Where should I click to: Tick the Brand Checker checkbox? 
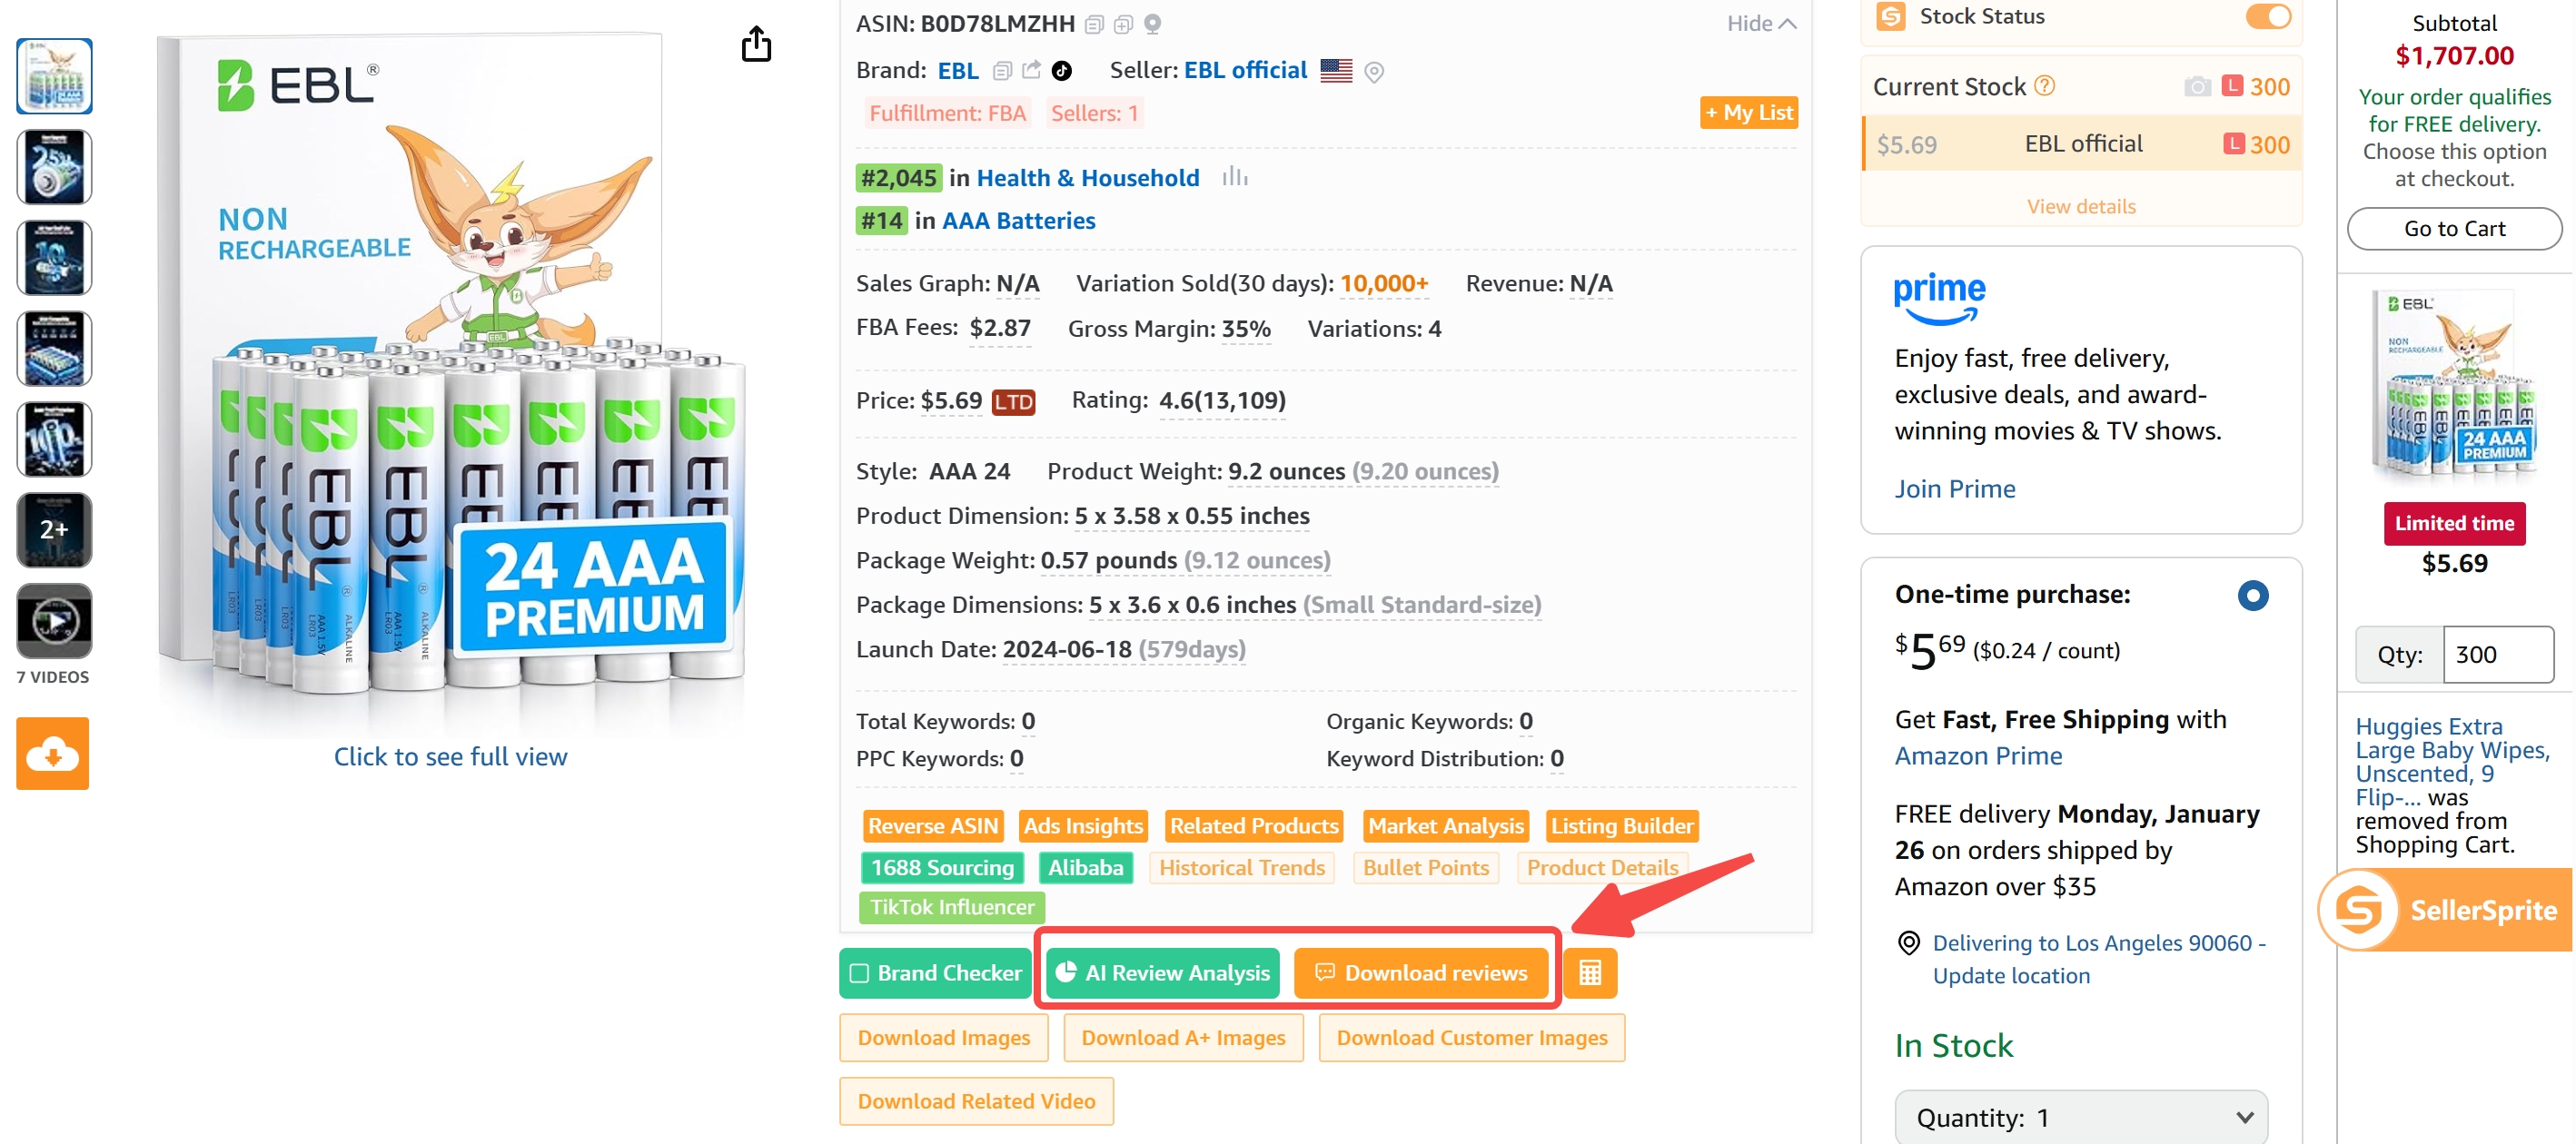(860, 972)
